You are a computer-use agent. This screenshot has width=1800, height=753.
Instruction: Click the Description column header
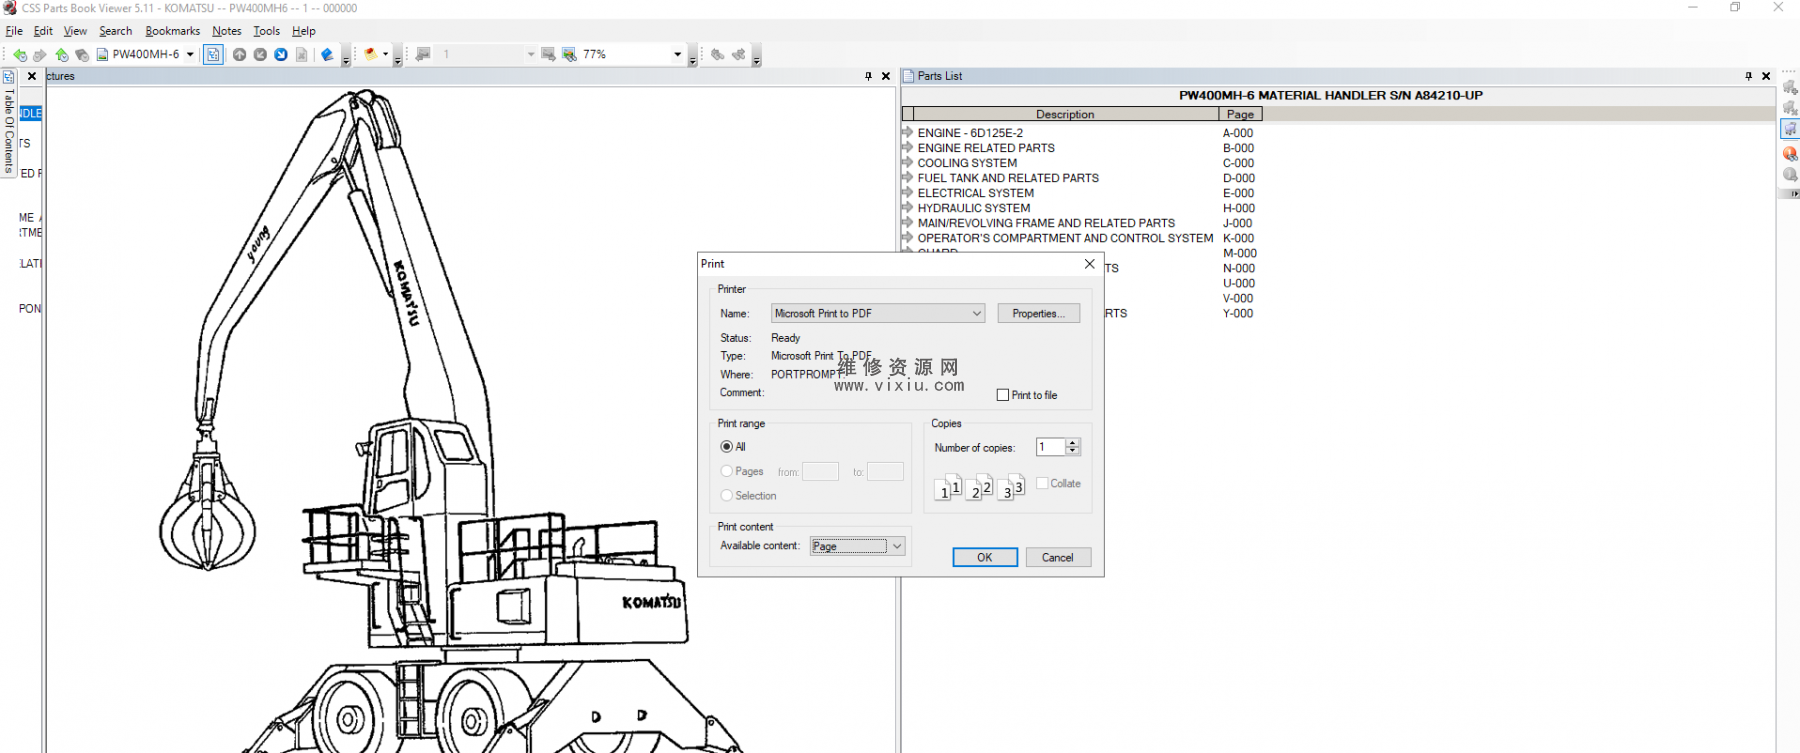point(1065,114)
